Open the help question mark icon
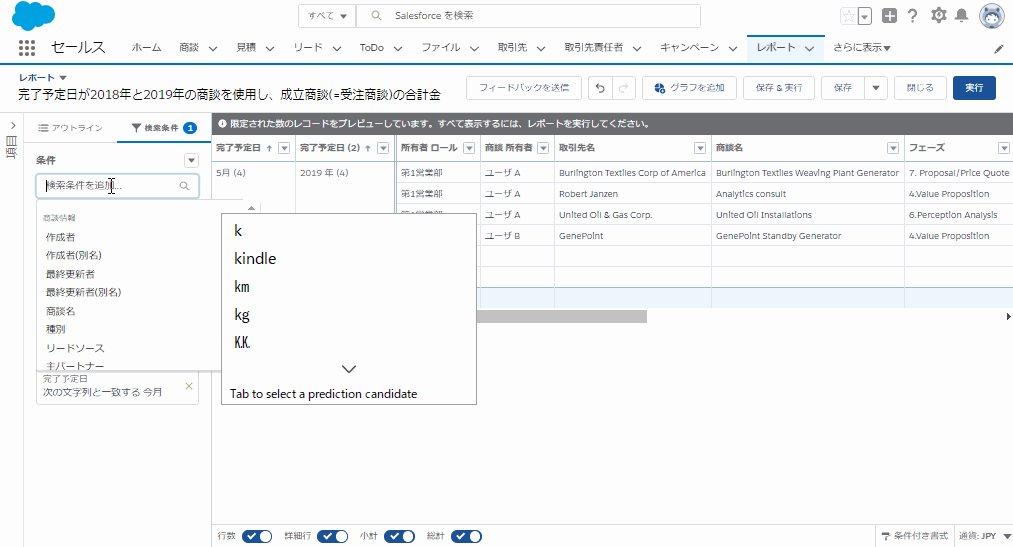 click(912, 16)
